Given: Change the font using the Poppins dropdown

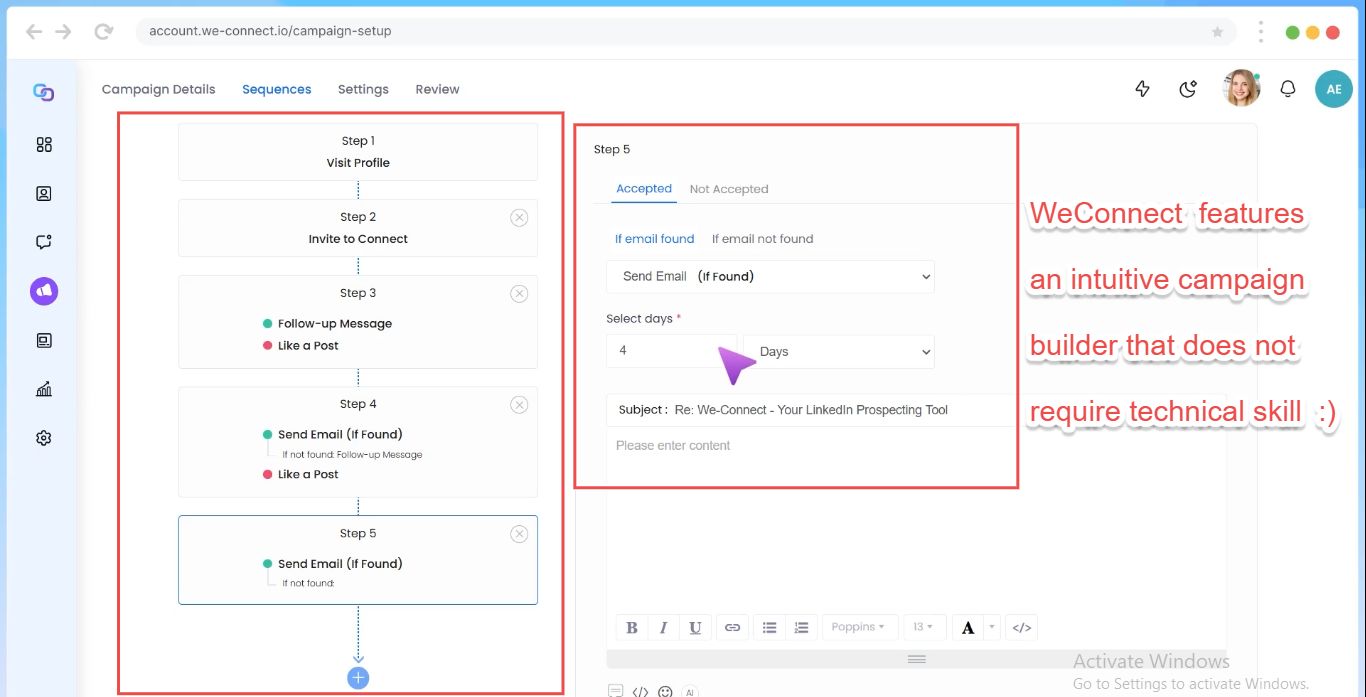Looking at the screenshot, I should [x=858, y=627].
